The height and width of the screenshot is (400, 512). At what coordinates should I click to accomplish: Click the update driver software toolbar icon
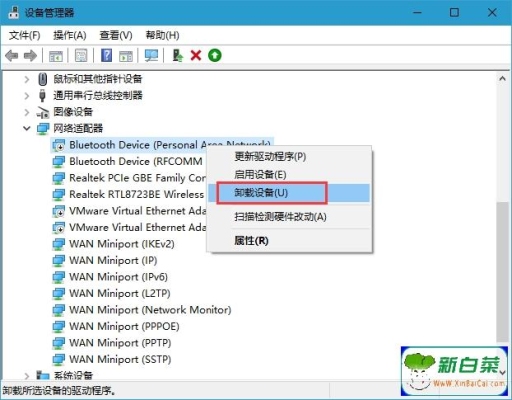click(x=177, y=55)
